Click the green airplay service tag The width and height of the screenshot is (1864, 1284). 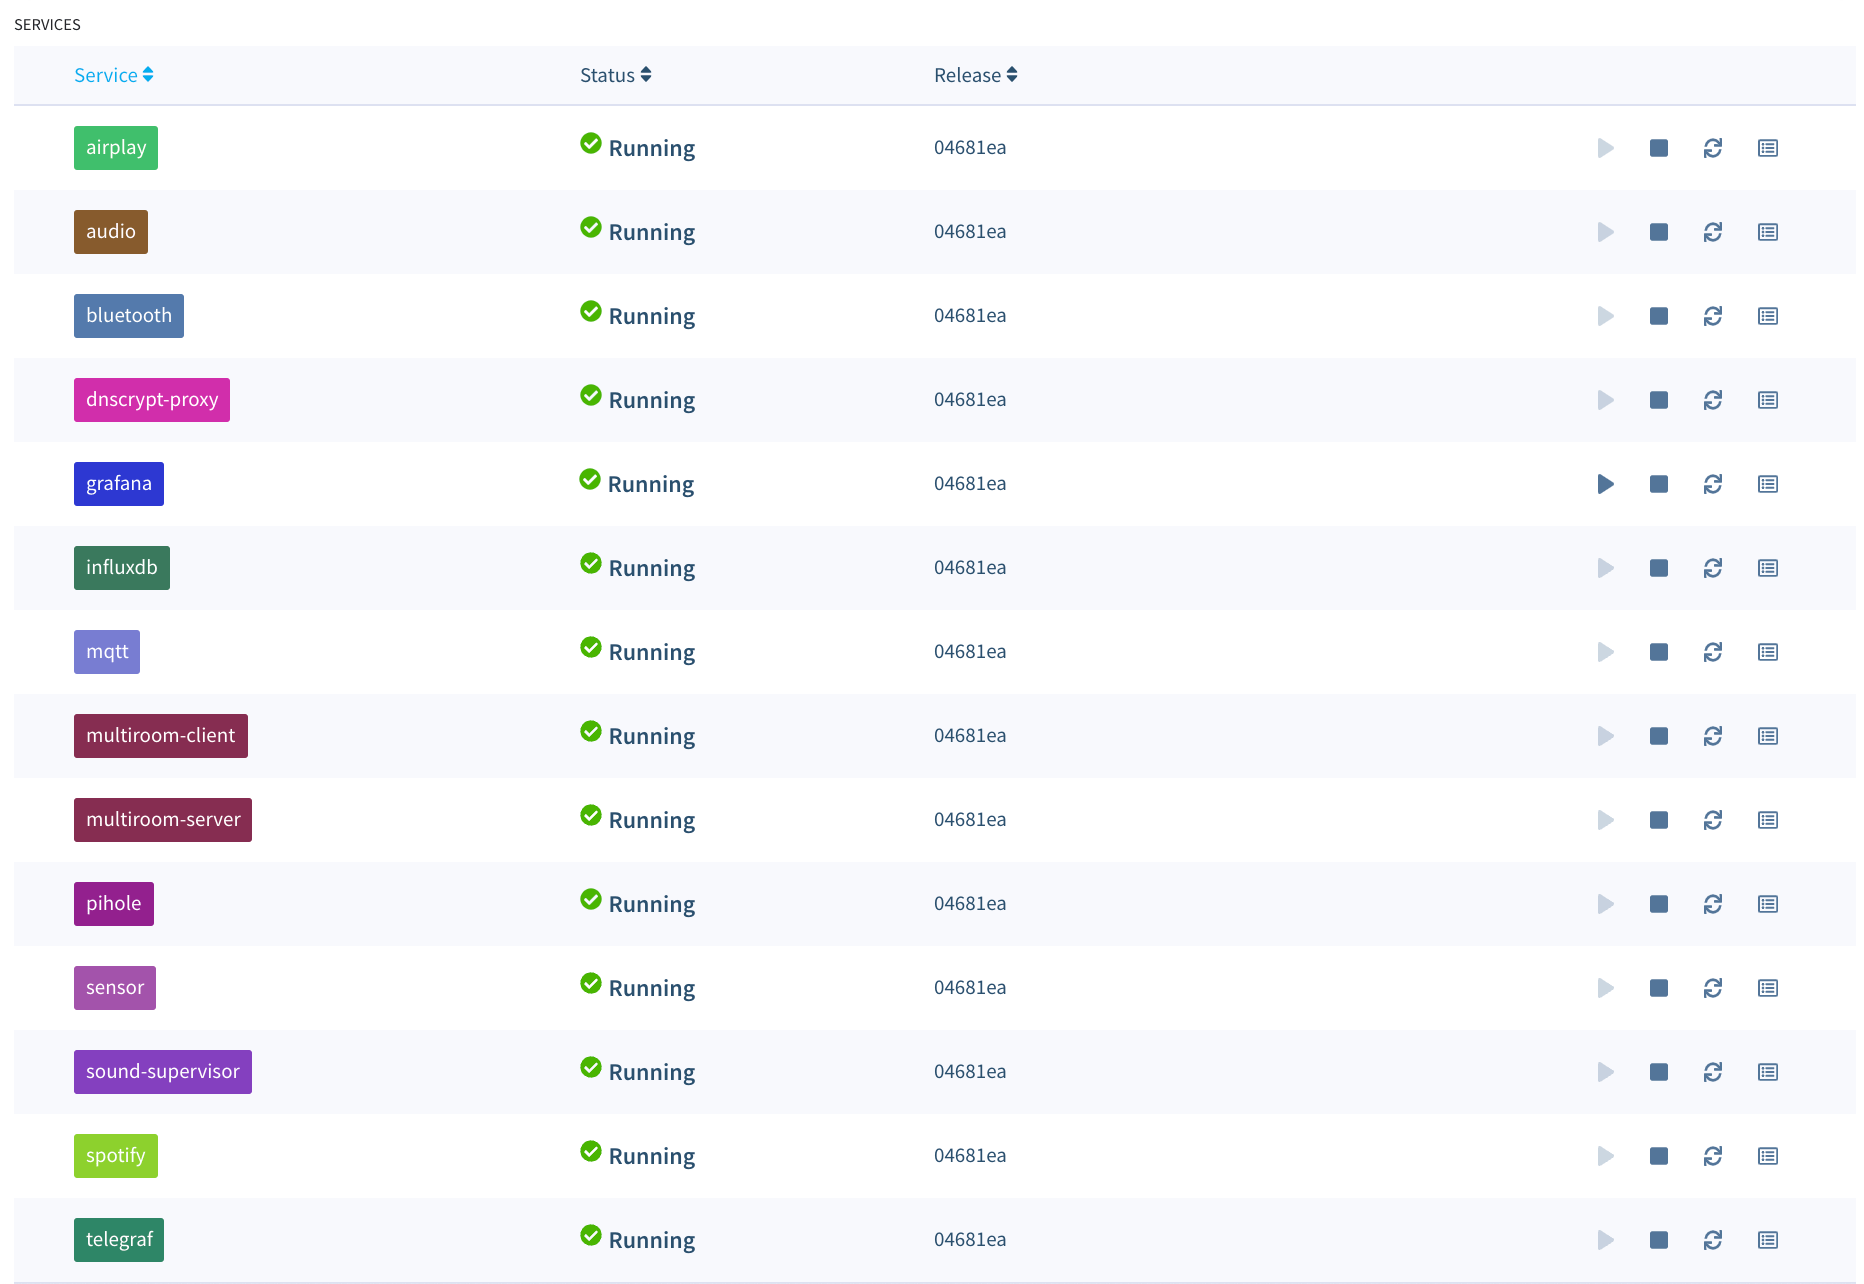(x=116, y=148)
